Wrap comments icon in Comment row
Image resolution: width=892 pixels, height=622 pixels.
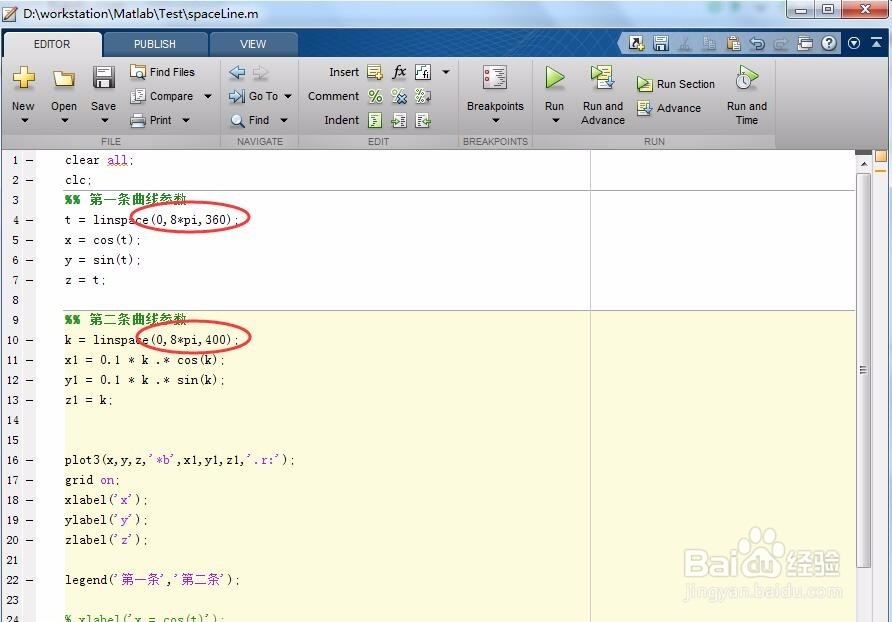(423, 96)
